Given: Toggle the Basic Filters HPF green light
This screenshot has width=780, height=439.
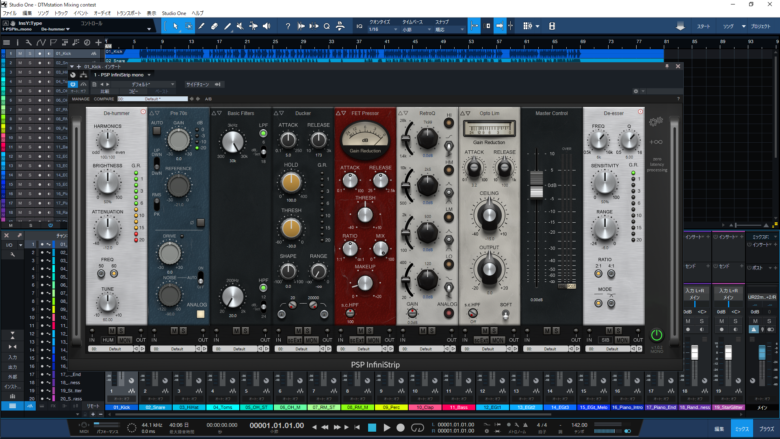Looking at the screenshot, I should pyautogui.click(x=263, y=288).
